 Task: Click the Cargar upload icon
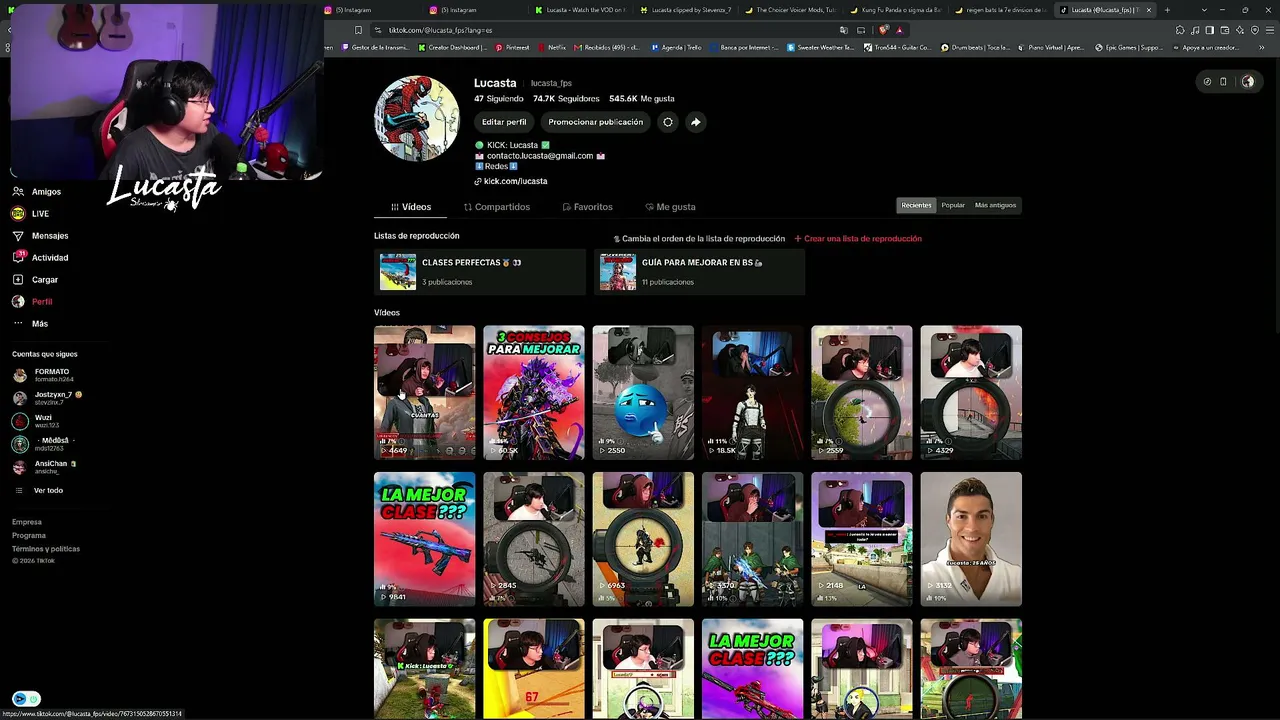[18, 280]
